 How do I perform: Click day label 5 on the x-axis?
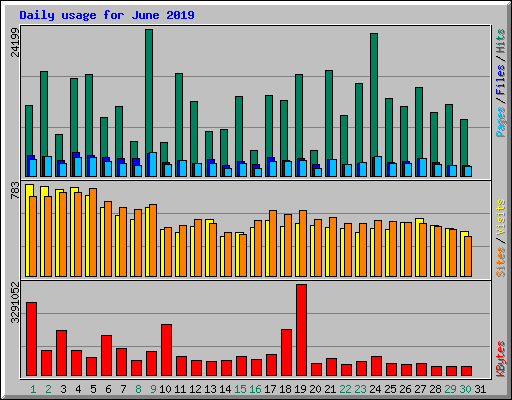(93, 389)
